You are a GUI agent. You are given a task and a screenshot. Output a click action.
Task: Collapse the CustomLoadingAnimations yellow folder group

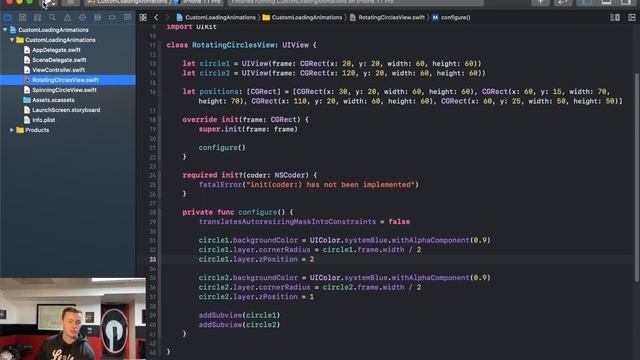click(12, 40)
